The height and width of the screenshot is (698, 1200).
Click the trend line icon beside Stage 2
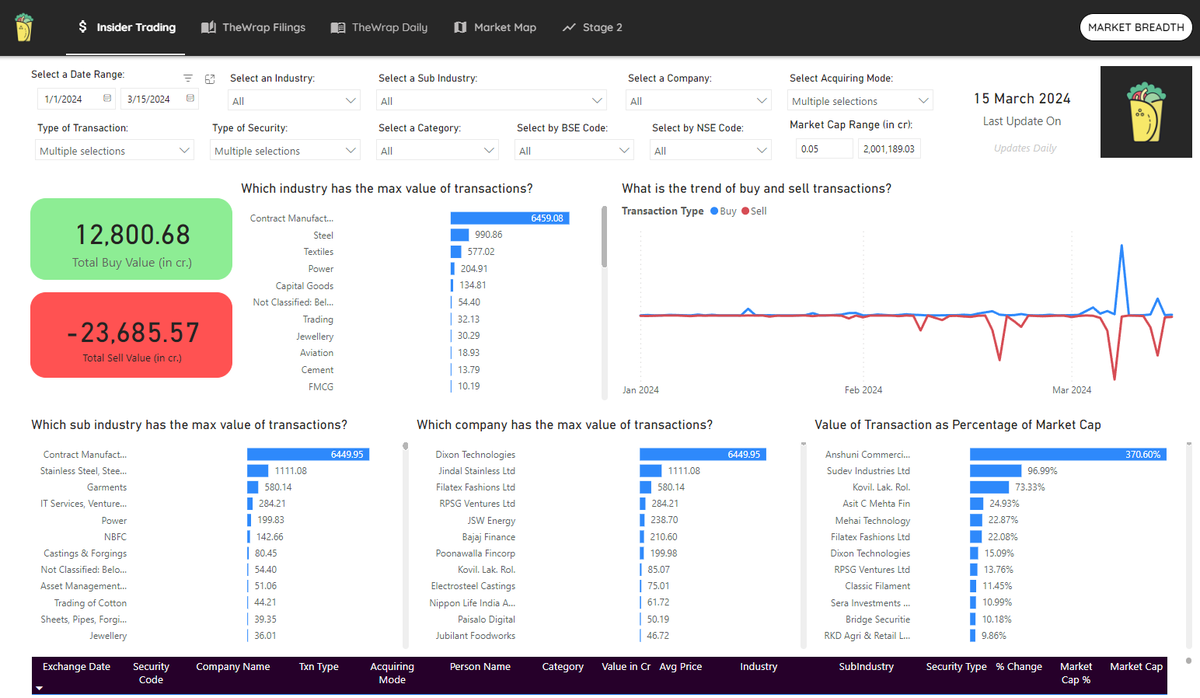(569, 28)
